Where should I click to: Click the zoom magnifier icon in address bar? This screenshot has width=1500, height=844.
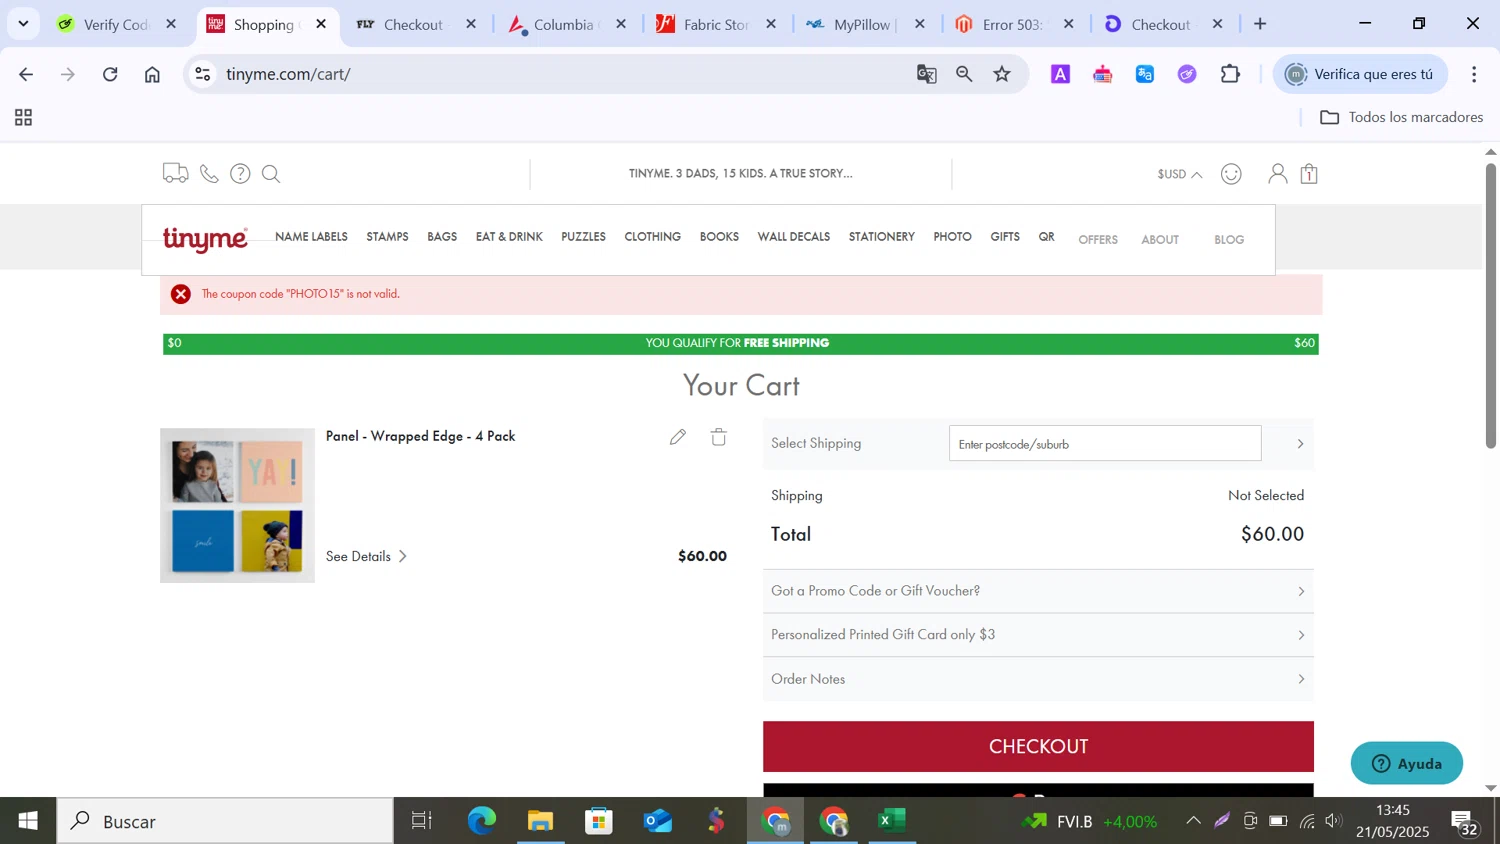964,74
